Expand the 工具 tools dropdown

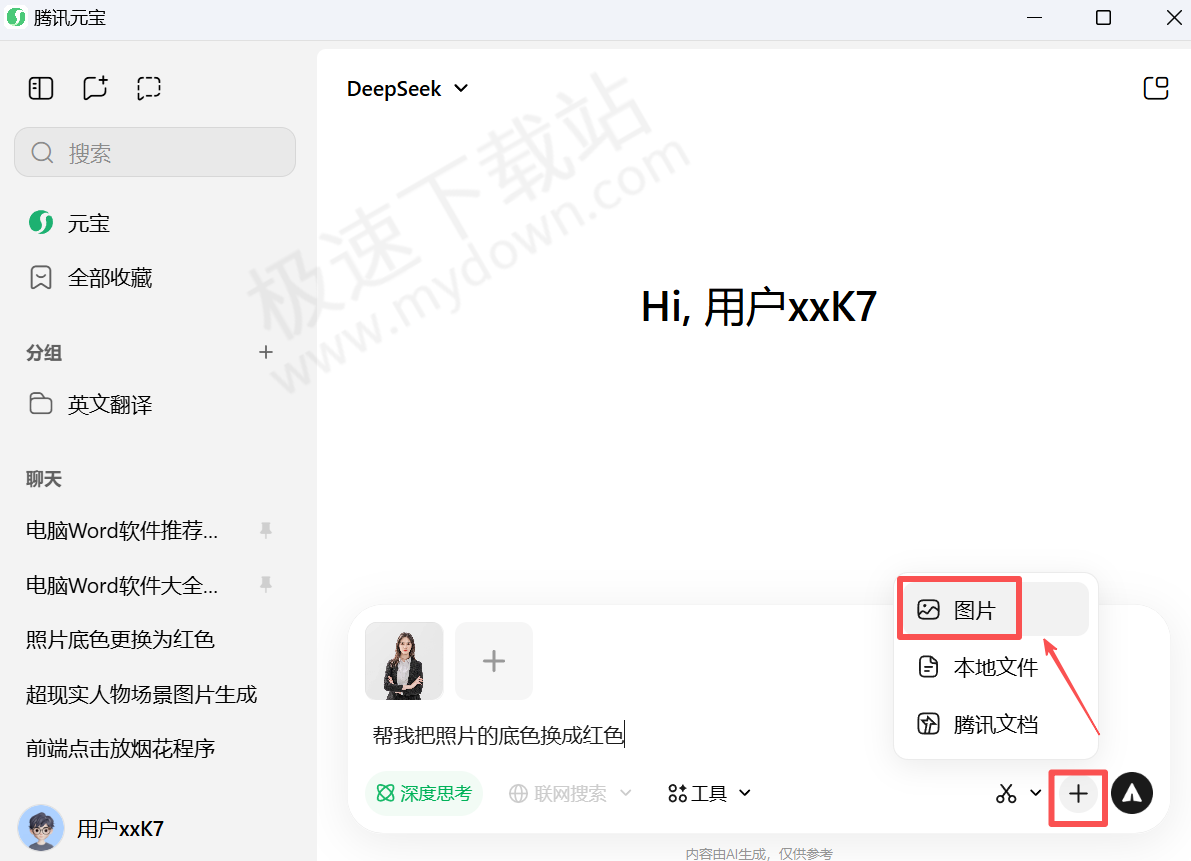(x=708, y=793)
